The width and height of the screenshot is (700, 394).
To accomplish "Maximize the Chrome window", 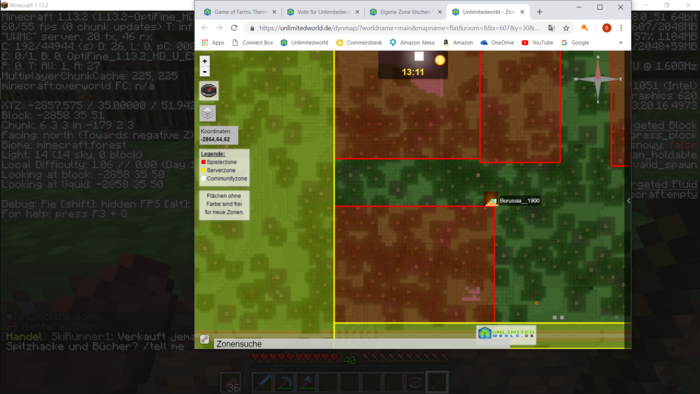I will [600, 8].
